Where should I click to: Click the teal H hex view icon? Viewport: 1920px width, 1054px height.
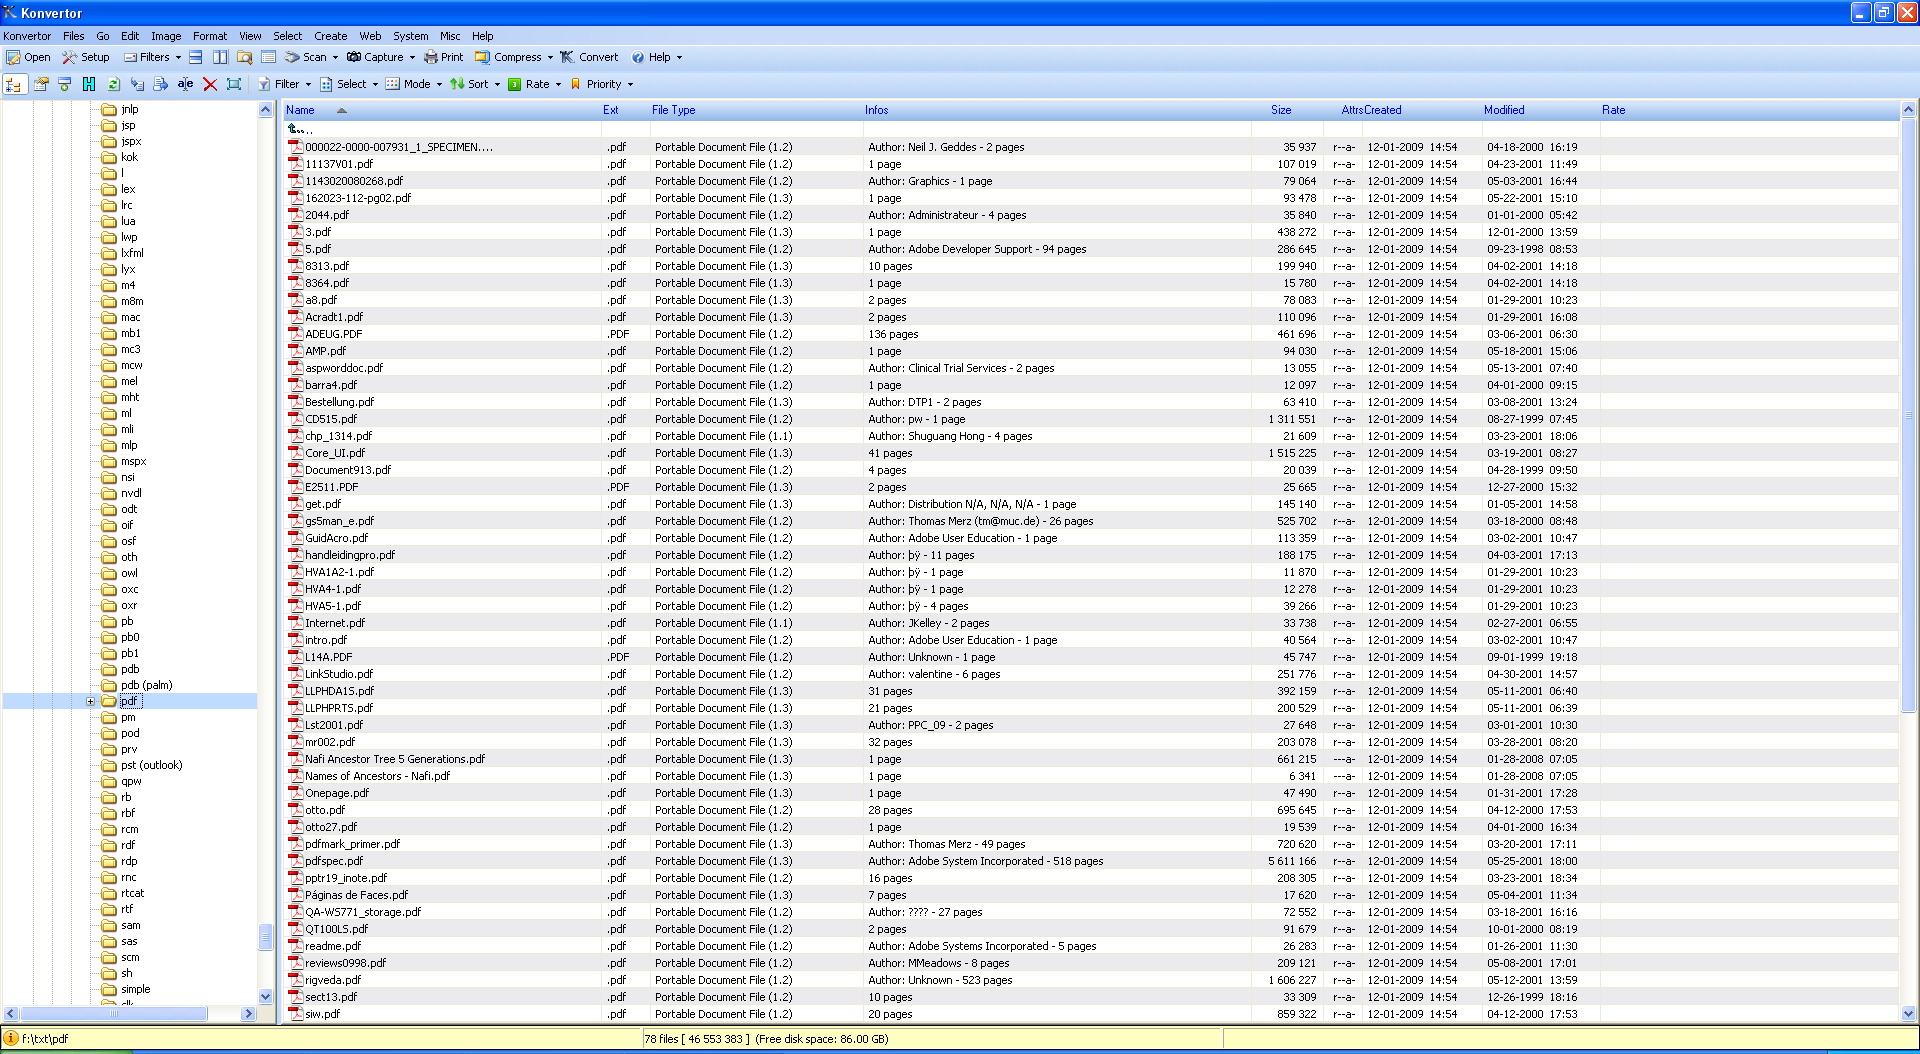pyautogui.click(x=89, y=84)
